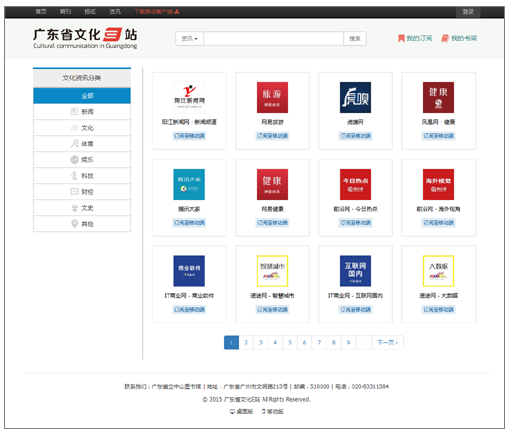
Task: Open the 网易健康 red 健康 thumbnail
Action: click(272, 184)
